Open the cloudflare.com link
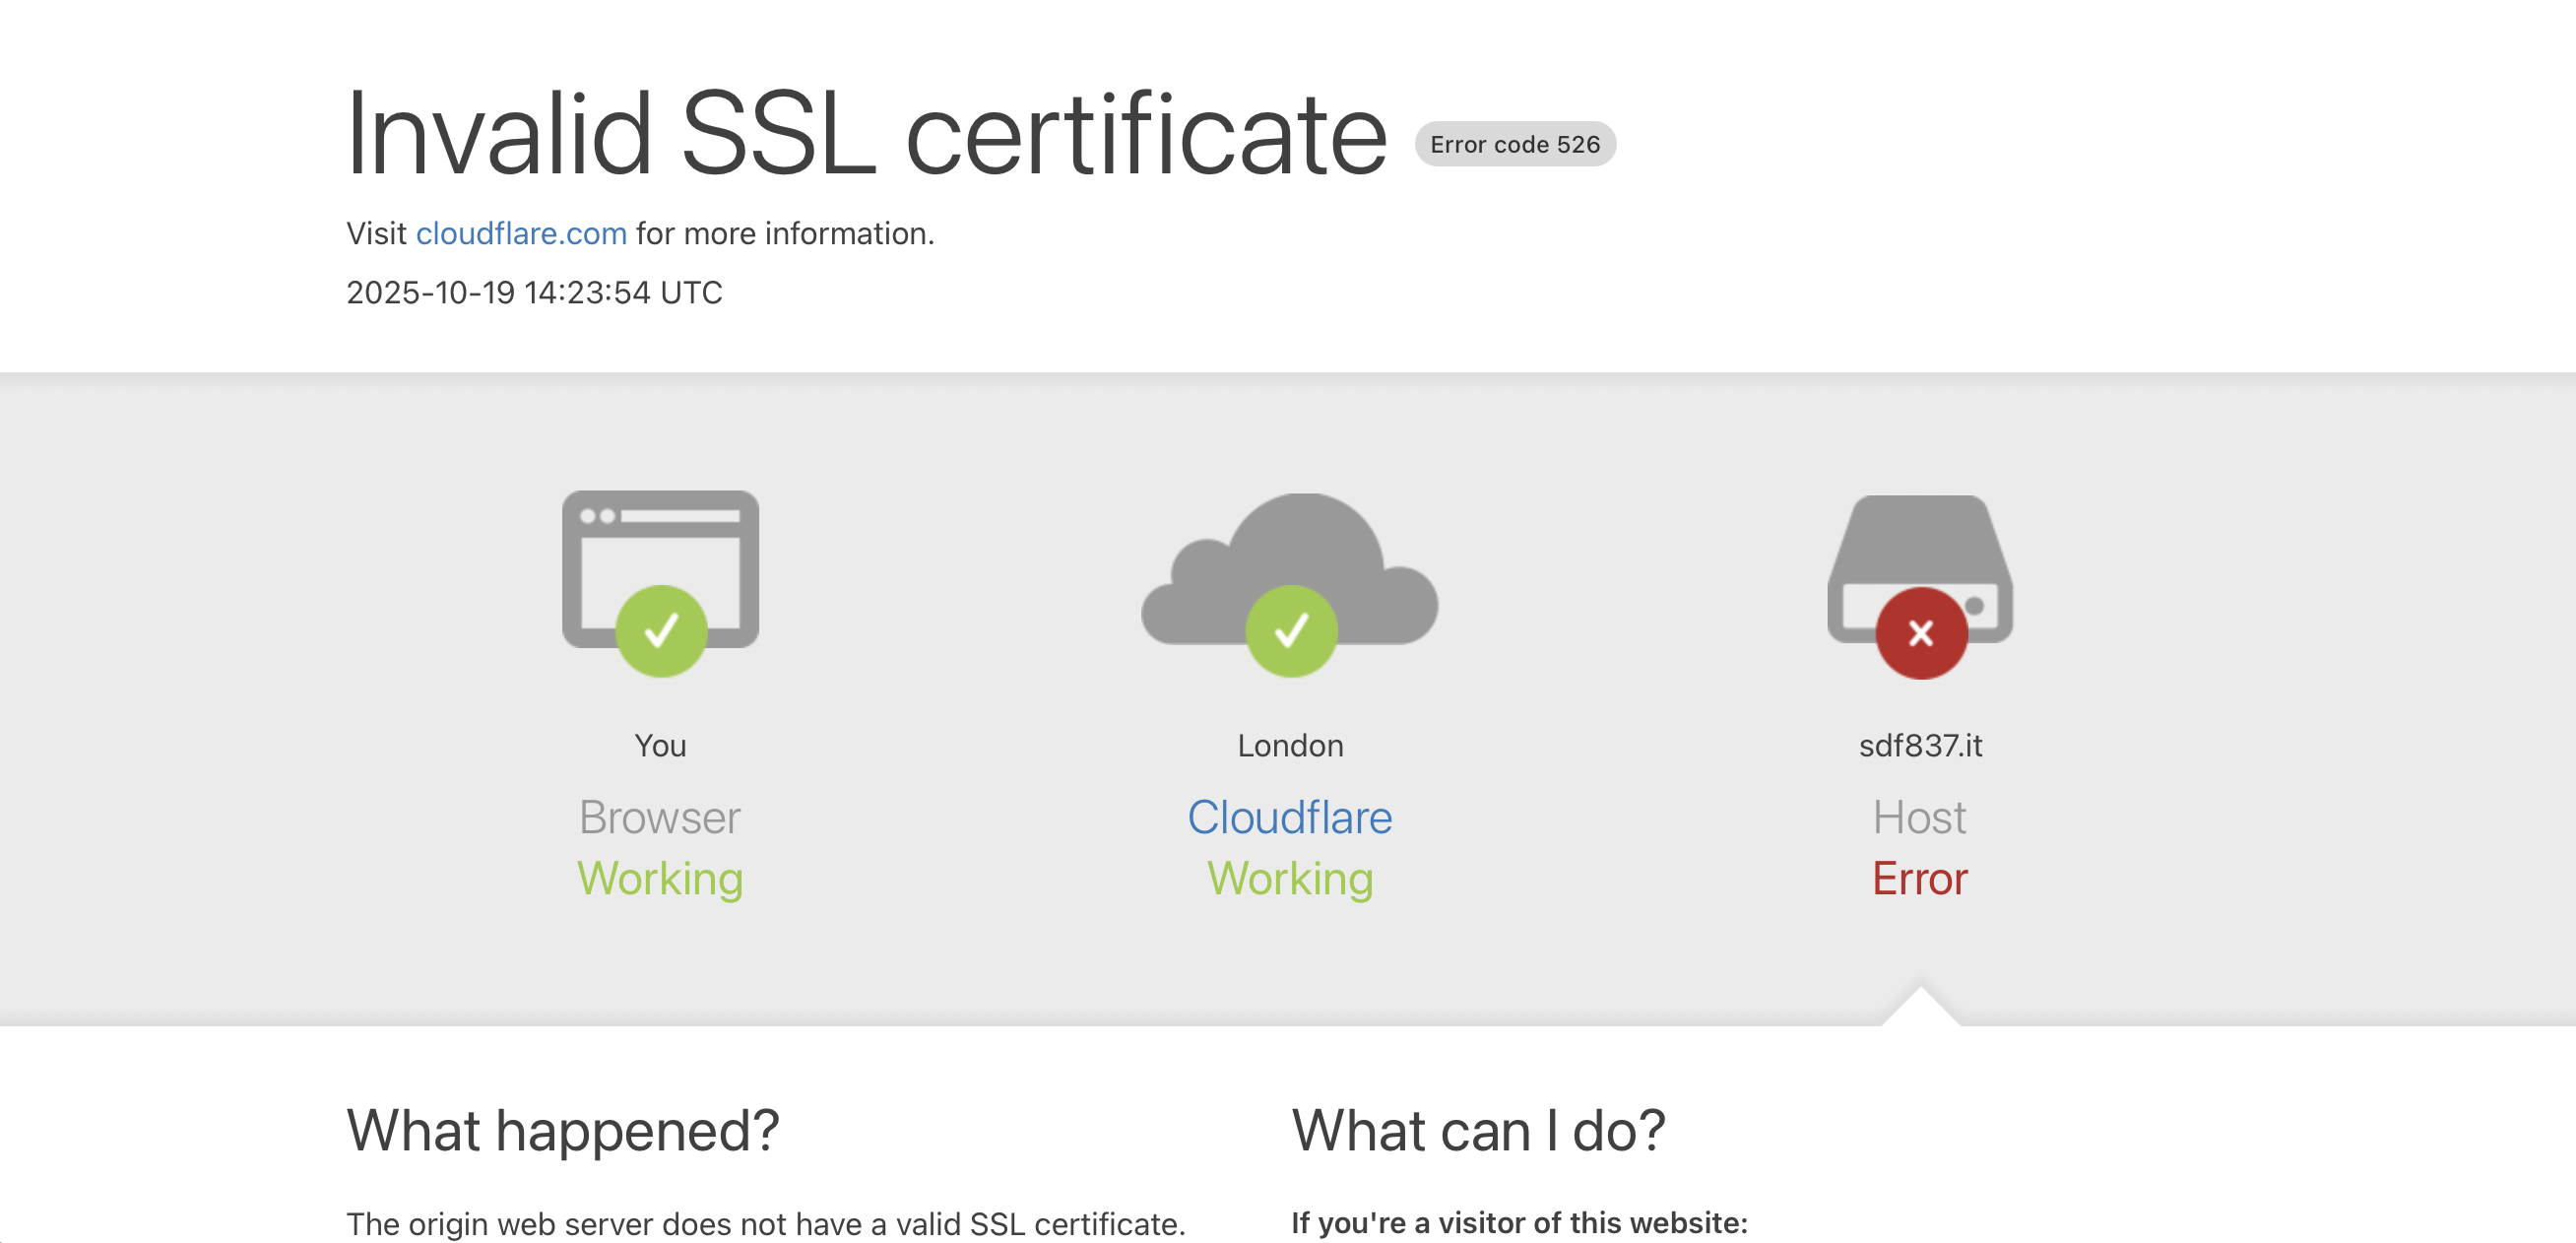Screen dimensions: 2576x1243 click(x=521, y=233)
